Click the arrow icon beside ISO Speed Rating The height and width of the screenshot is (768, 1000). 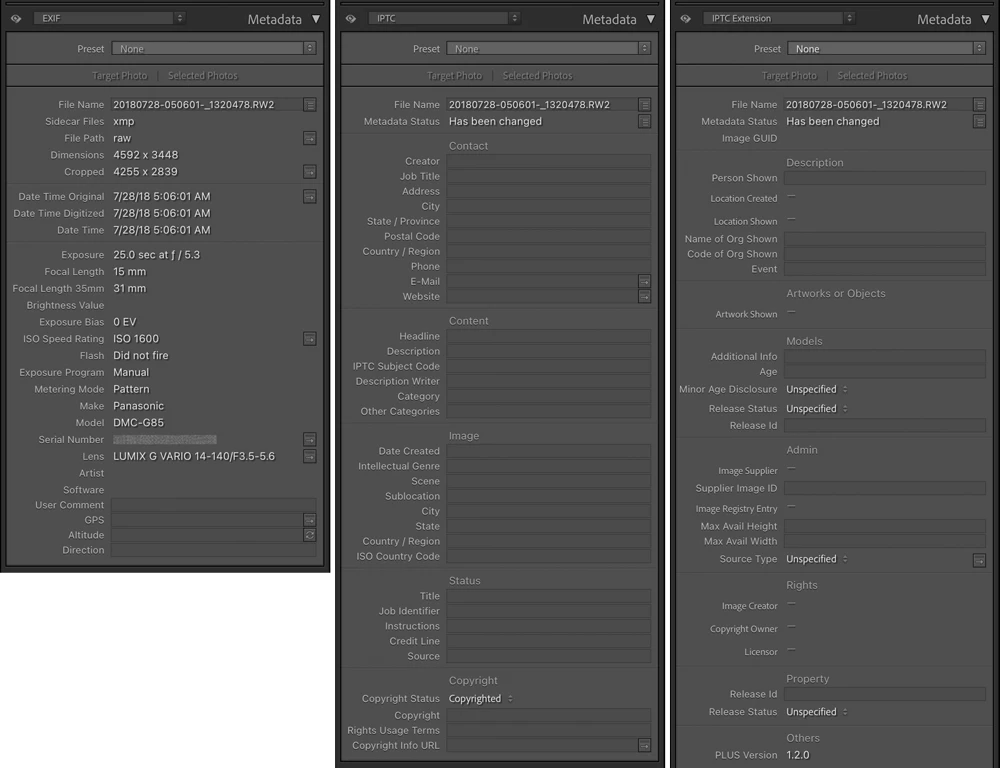click(309, 339)
